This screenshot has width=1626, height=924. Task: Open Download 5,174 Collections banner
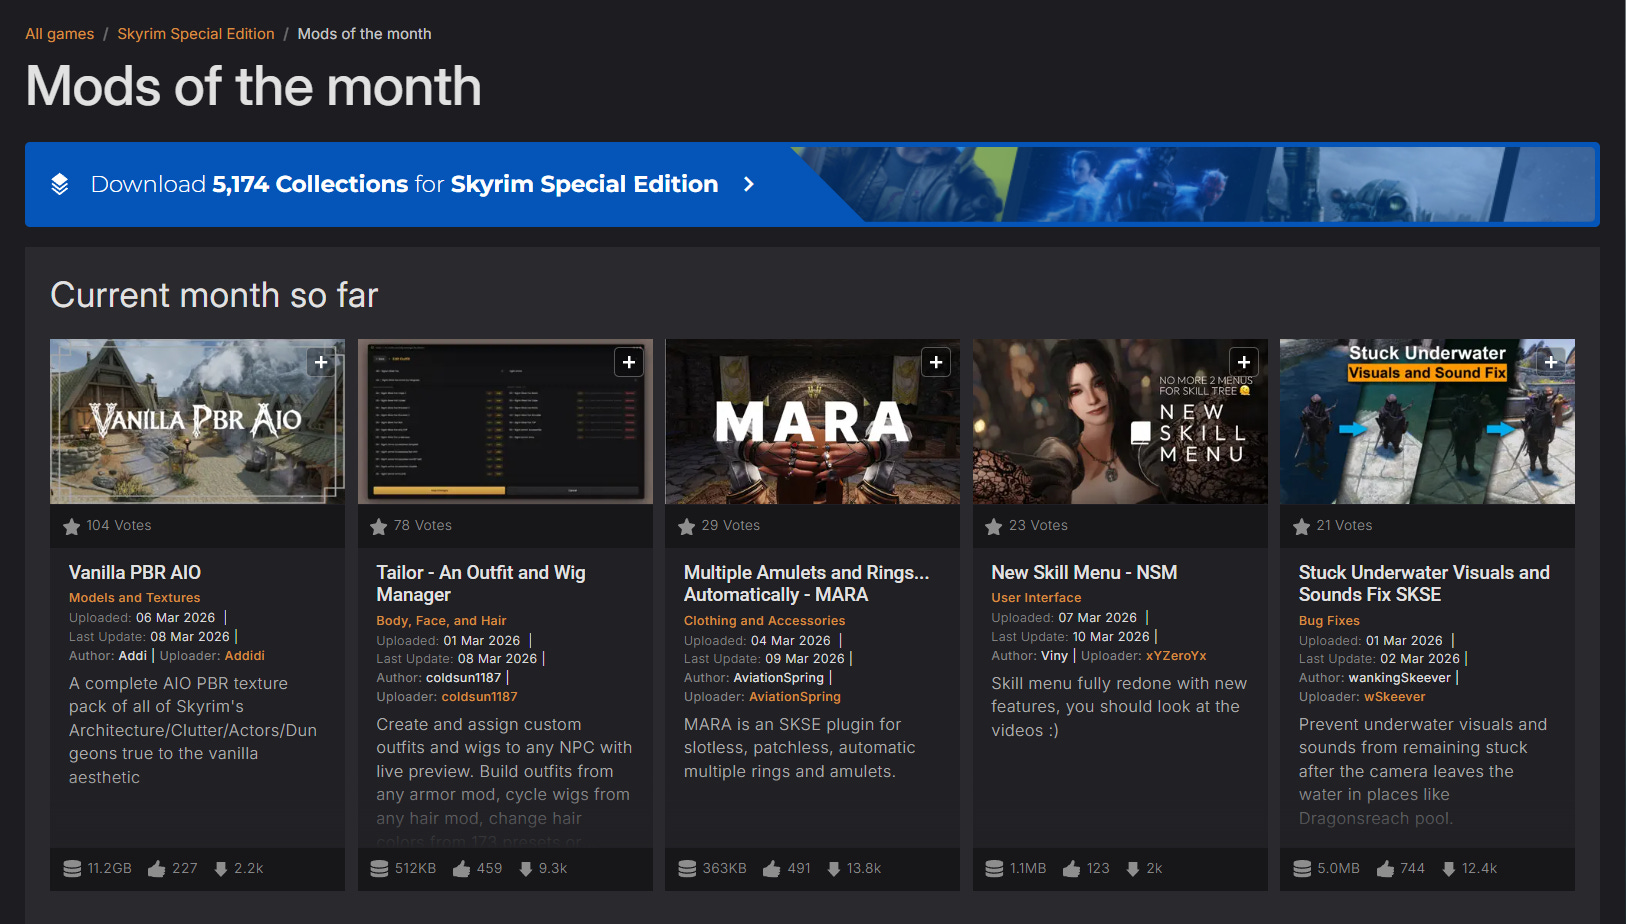pyautogui.click(x=812, y=184)
